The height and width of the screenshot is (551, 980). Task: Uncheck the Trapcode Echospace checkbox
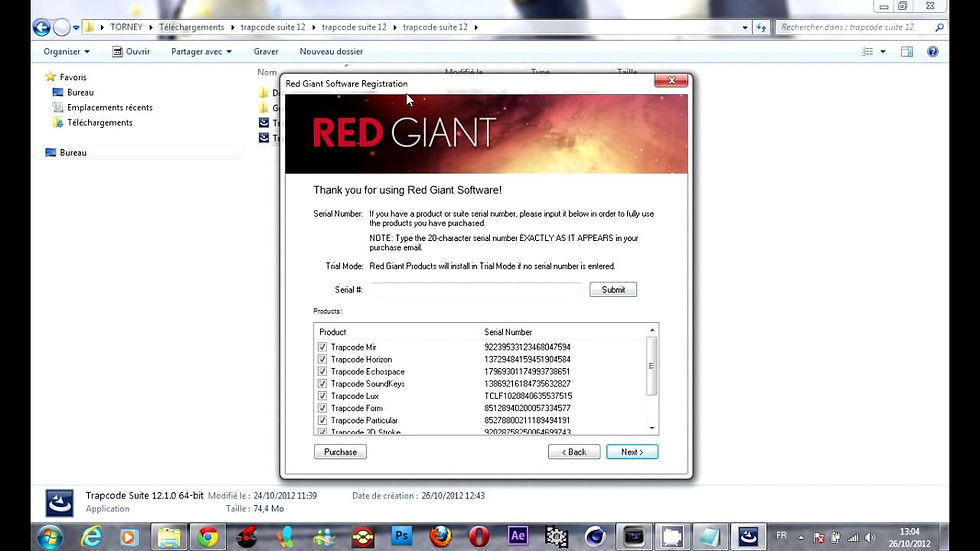(x=322, y=371)
